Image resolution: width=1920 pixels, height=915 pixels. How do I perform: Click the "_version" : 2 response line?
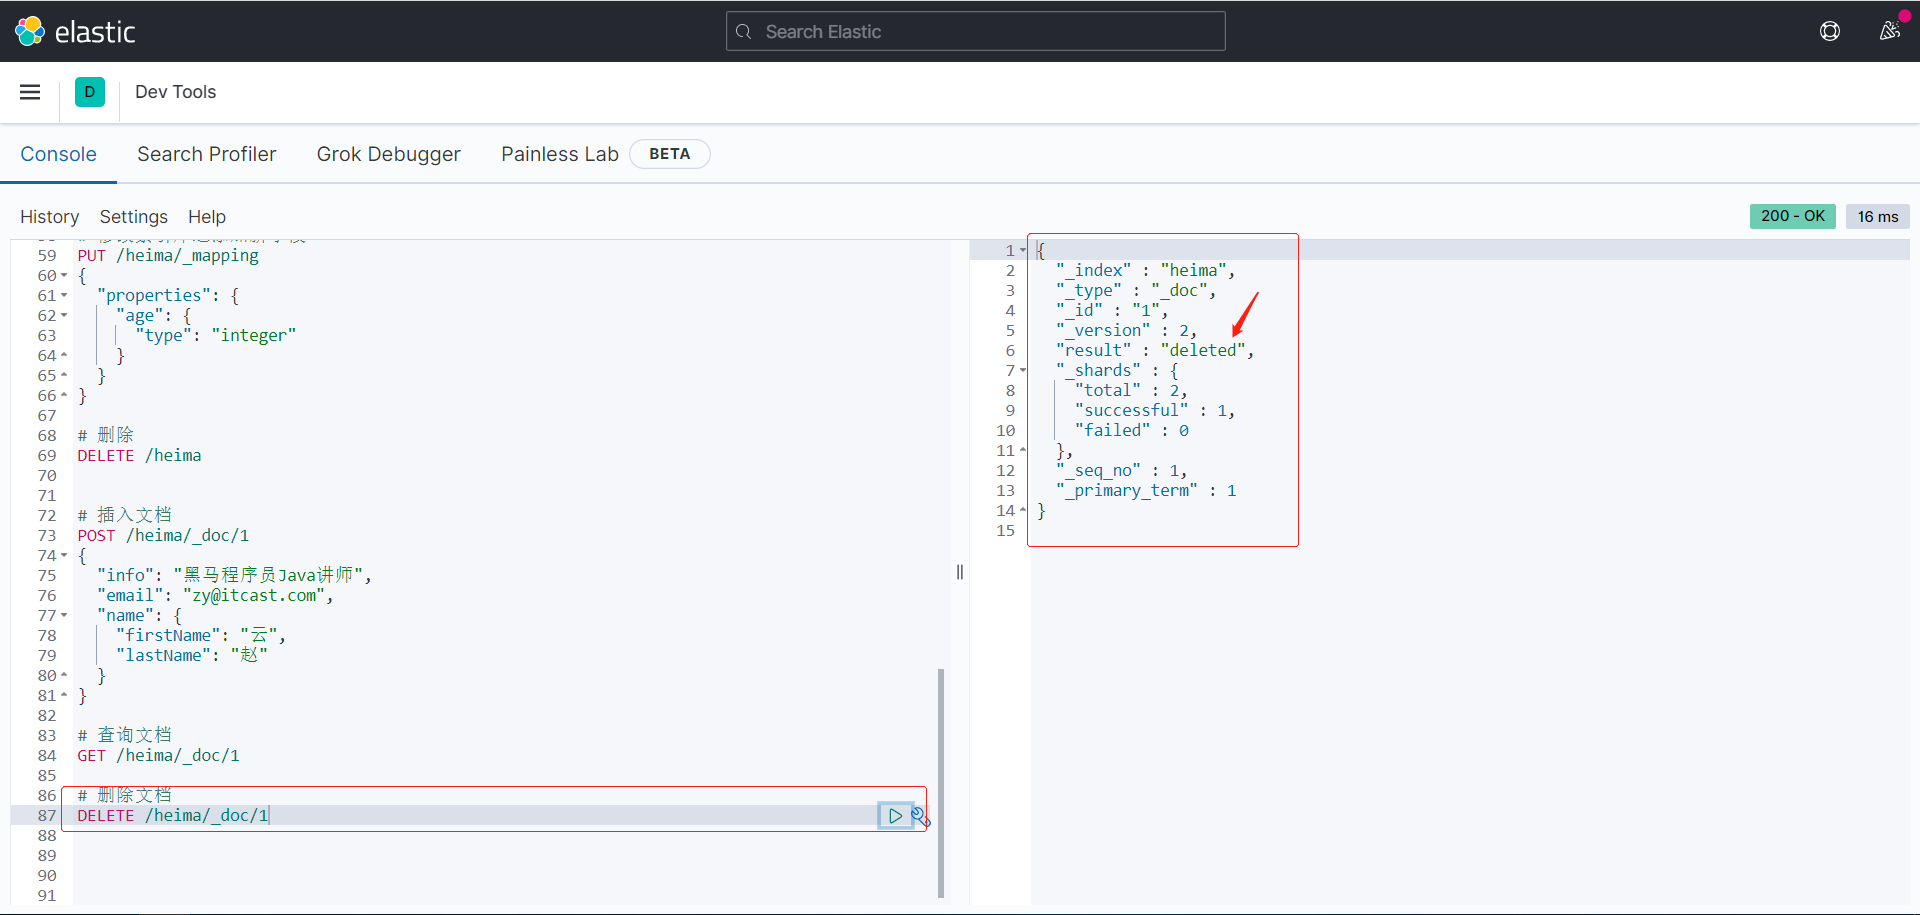(1126, 331)
